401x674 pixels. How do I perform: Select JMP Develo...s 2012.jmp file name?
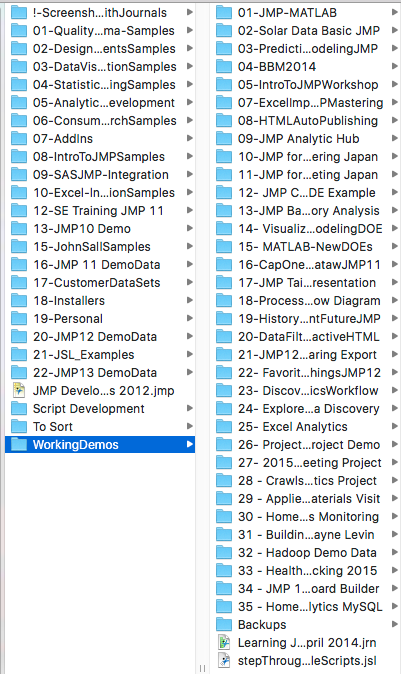tap(104, 390)
